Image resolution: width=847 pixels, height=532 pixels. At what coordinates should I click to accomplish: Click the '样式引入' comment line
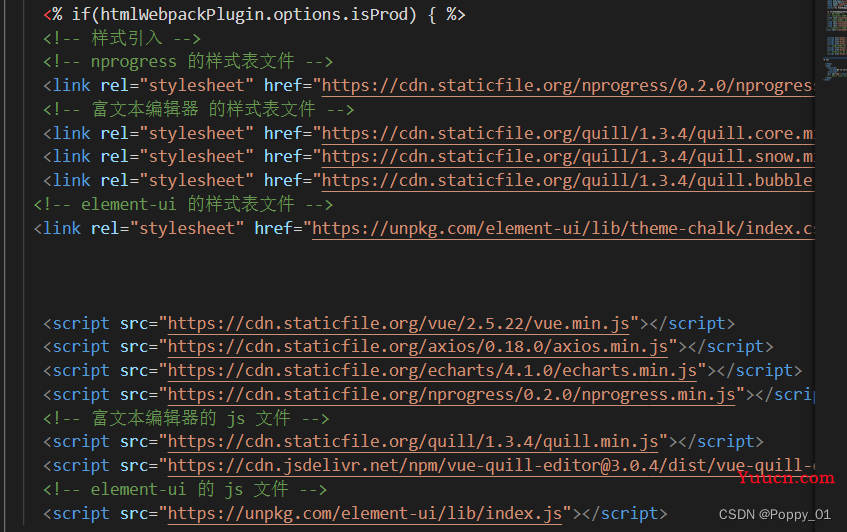[122, 38]
